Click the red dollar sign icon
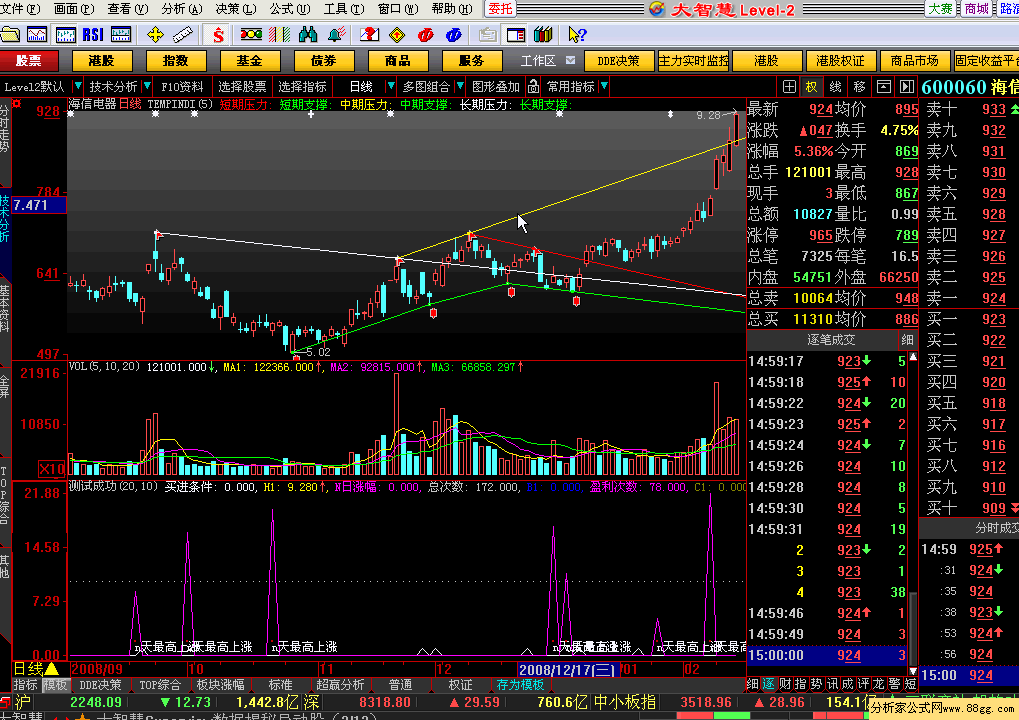 [218, 34]
